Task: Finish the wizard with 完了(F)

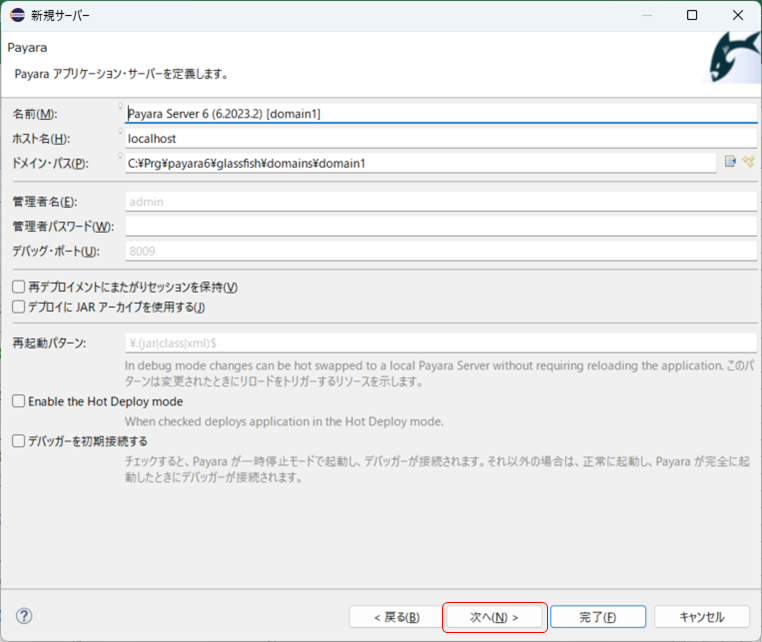Action: pyautogui.click(x=598, y=617)
